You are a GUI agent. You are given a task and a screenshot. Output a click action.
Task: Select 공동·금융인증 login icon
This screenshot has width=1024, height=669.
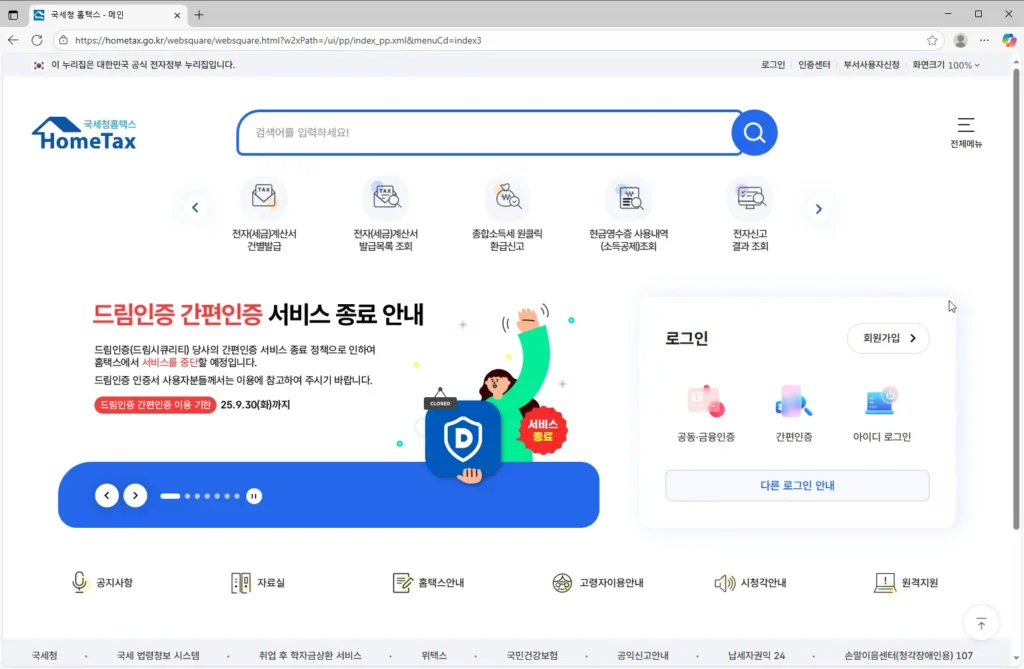(706, 402)
